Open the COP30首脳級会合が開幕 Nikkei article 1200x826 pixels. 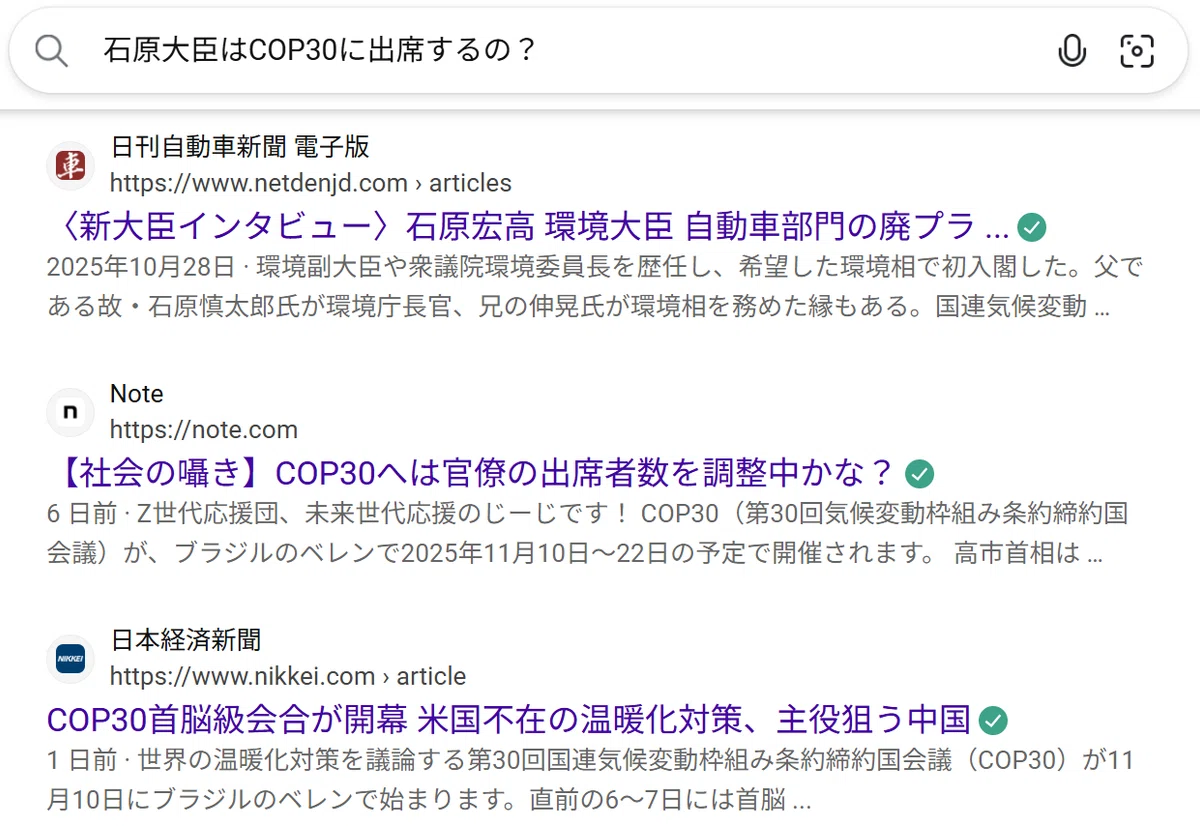pos(509,720)
